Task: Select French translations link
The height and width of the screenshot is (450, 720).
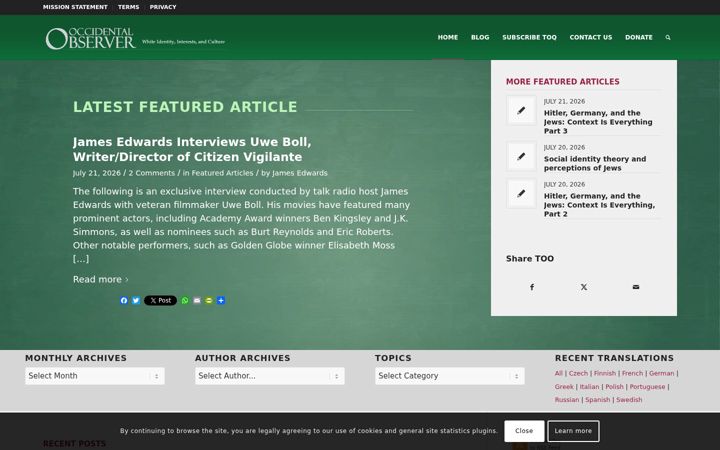Action: point(632,373)
